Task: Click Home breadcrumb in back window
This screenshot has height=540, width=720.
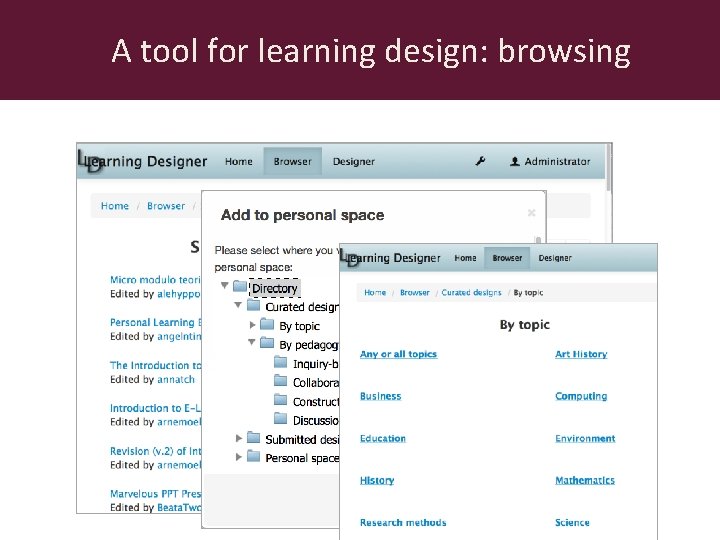Action: pos(115,206)
